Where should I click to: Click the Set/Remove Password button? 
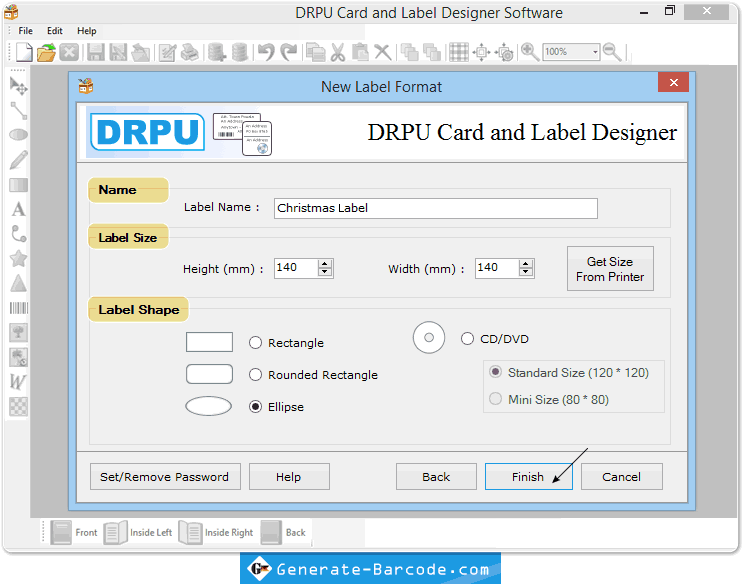coord(165,476)
